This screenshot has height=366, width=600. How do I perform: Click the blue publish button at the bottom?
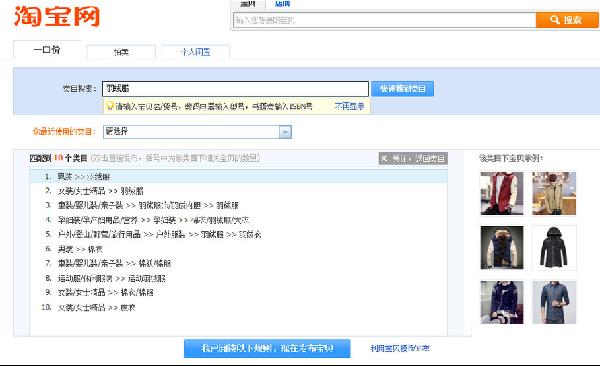pos(267,348)
